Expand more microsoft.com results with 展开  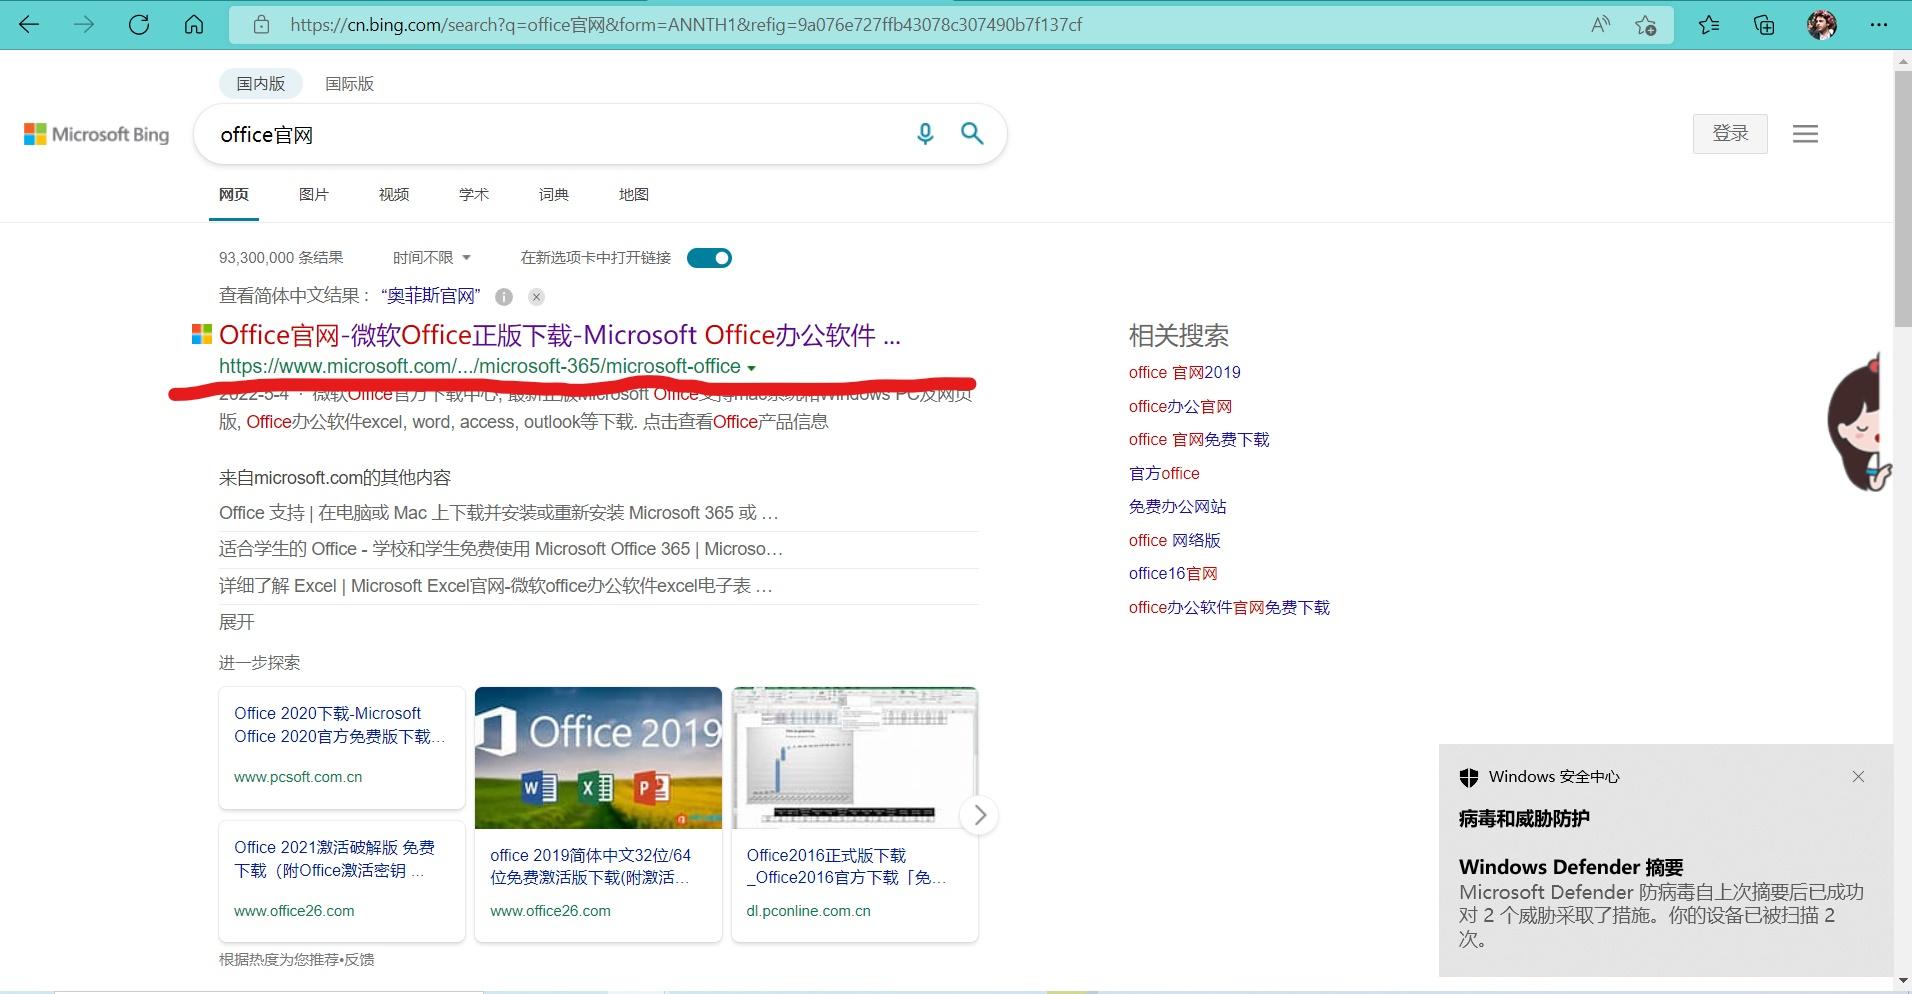pos(237,622)
